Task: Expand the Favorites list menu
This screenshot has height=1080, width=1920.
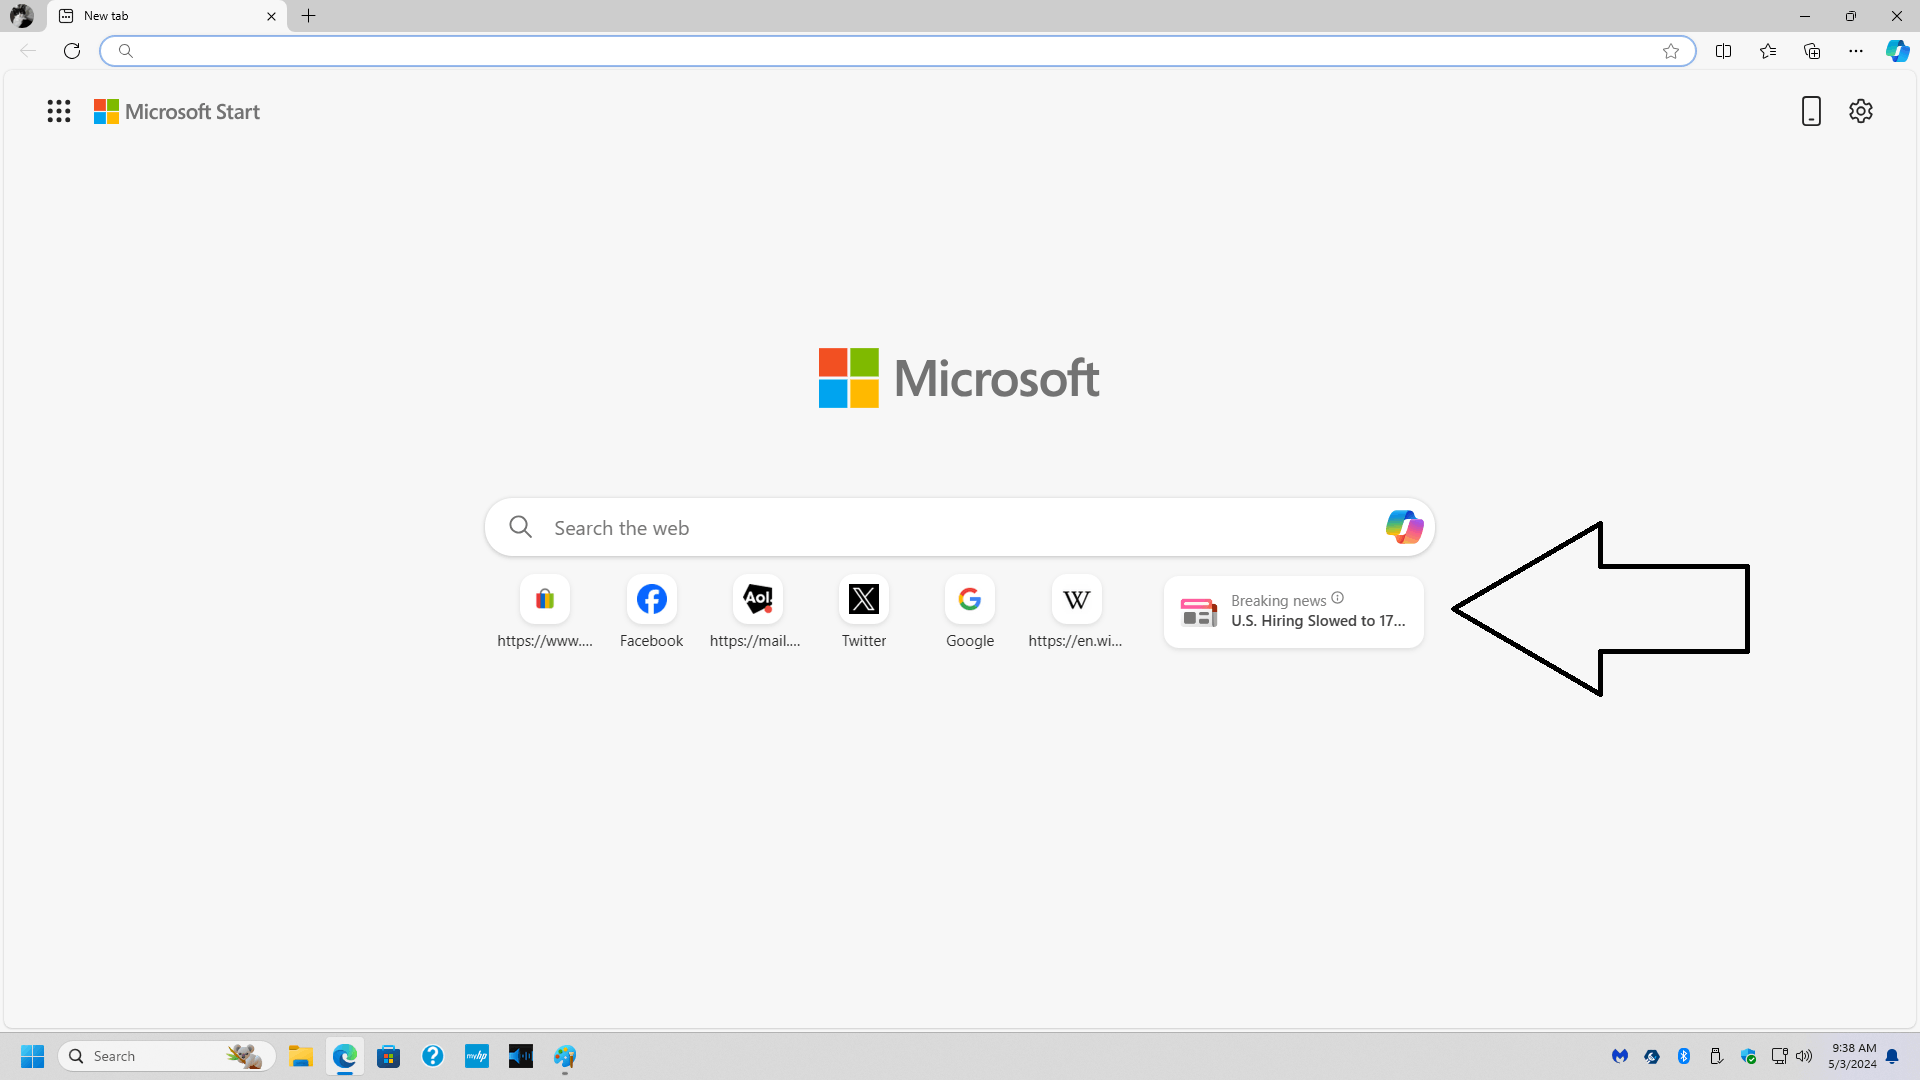Action: (x=1767, y=51)
